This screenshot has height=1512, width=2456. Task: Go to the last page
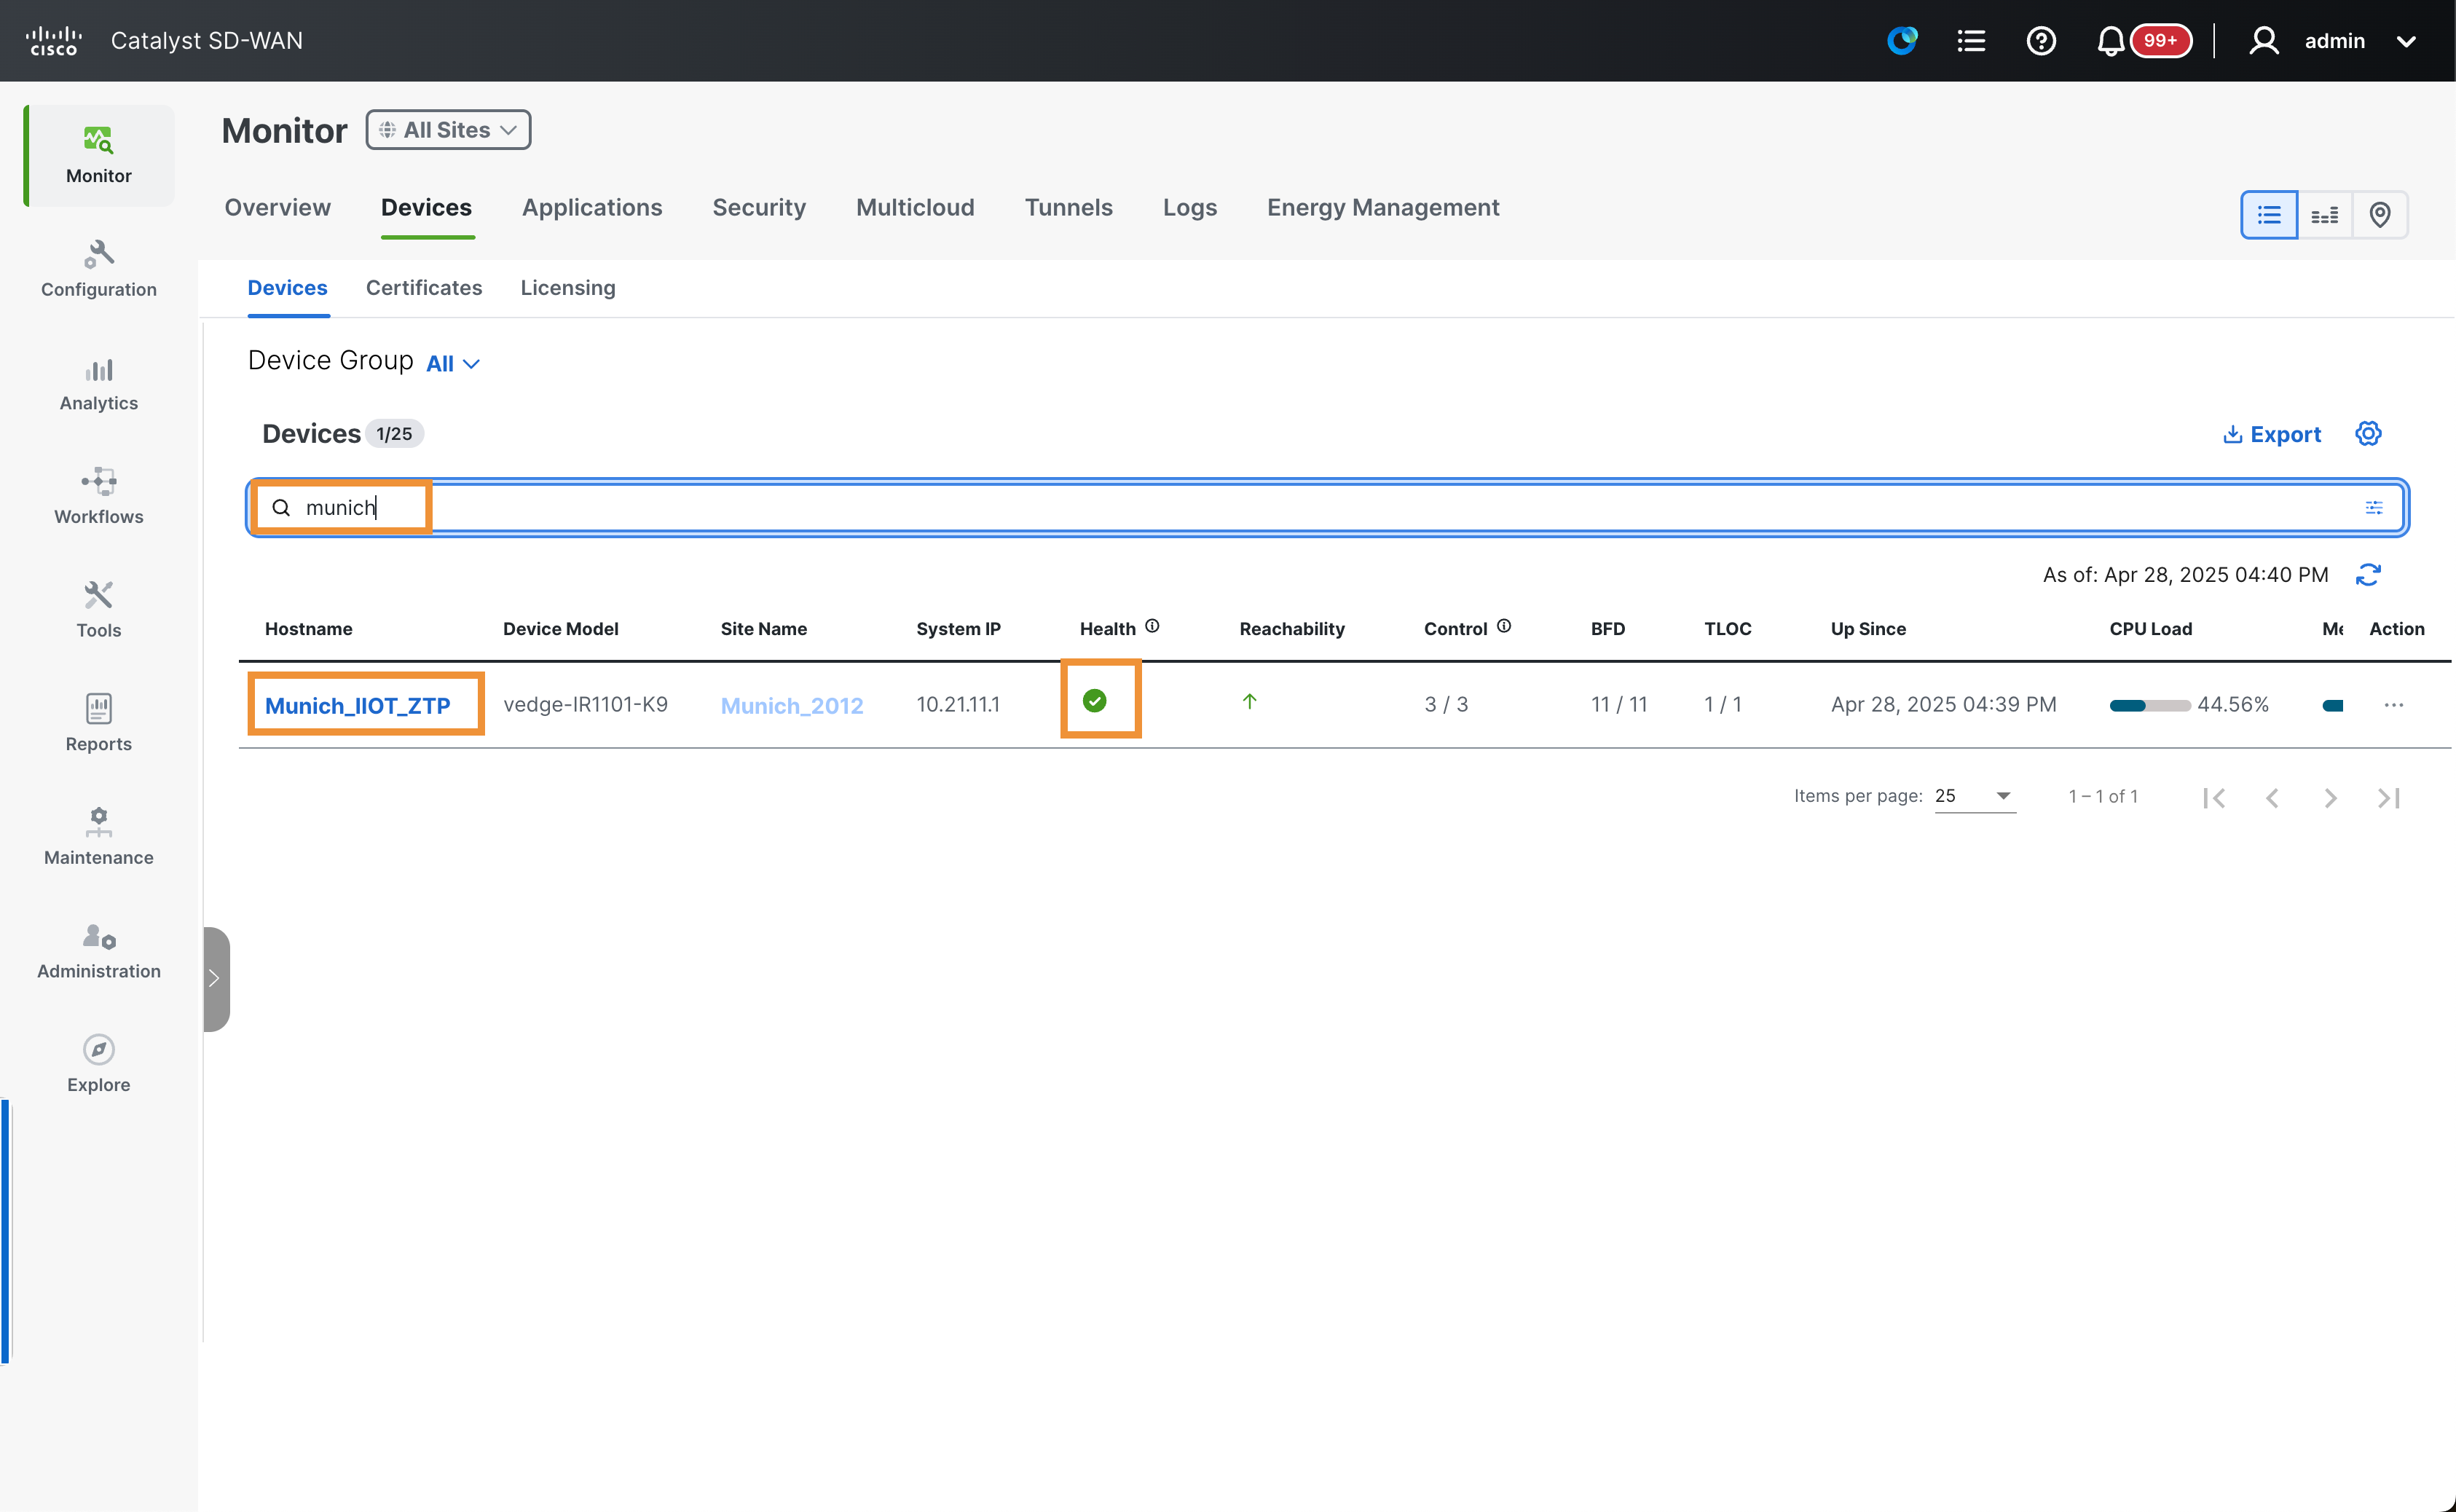[x=2389, y=797]
